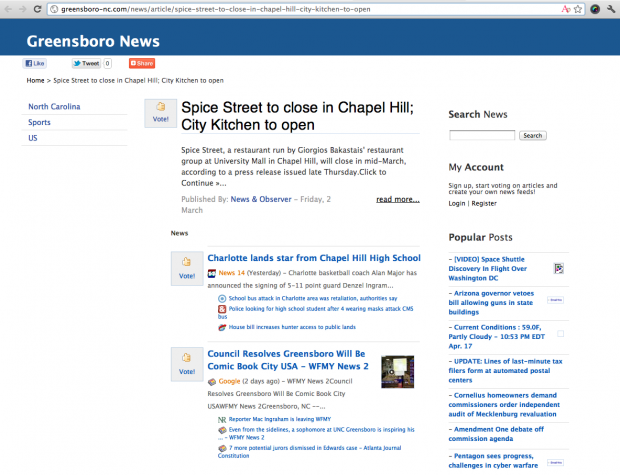This screenshot has height=475, width=620.
Task: Open School bus attack in Charlotte link
Action: click(313, 298)
